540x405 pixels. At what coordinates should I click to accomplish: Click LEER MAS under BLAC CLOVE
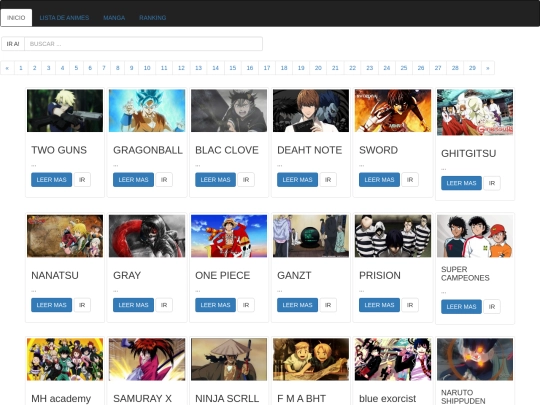215,180
